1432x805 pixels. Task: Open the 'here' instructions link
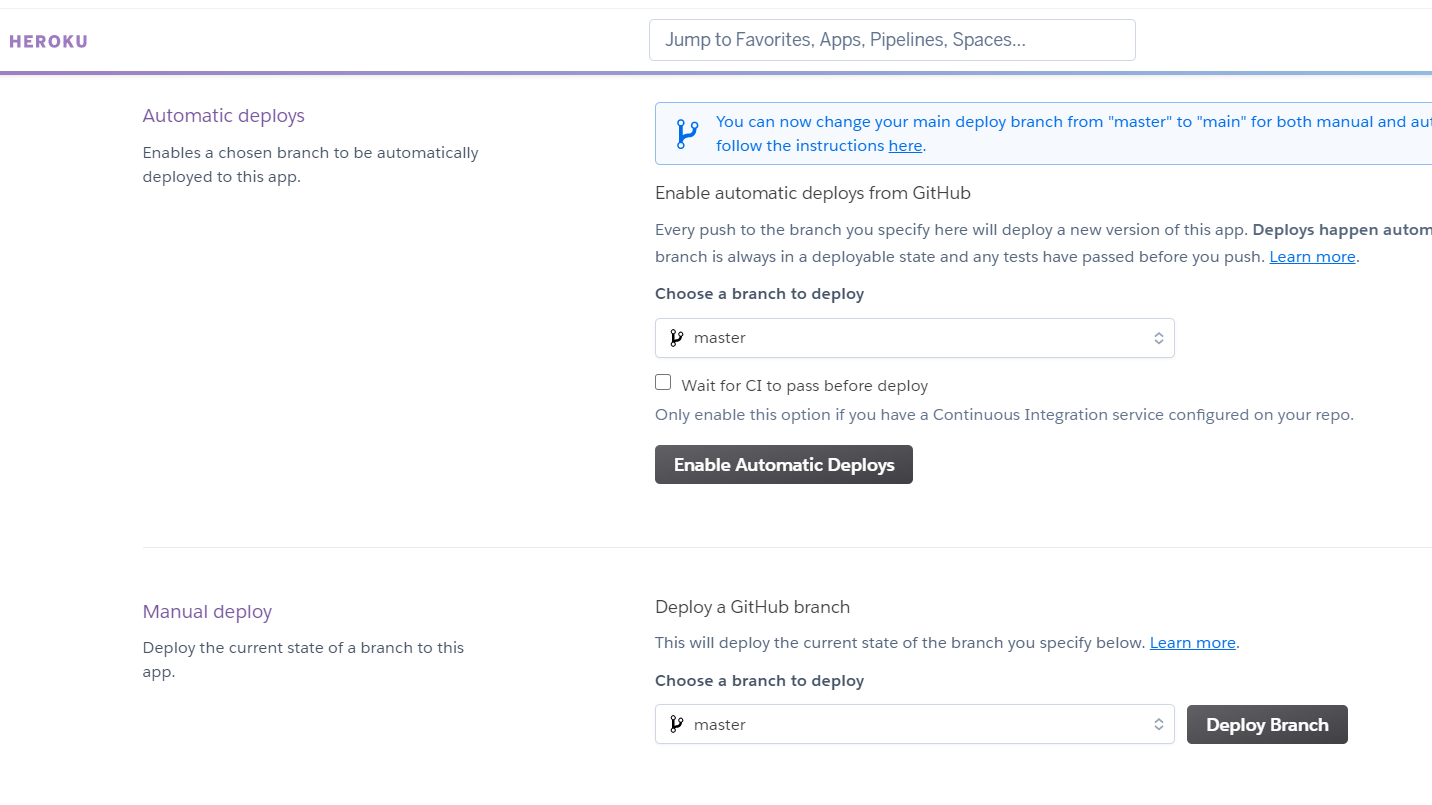905,146
